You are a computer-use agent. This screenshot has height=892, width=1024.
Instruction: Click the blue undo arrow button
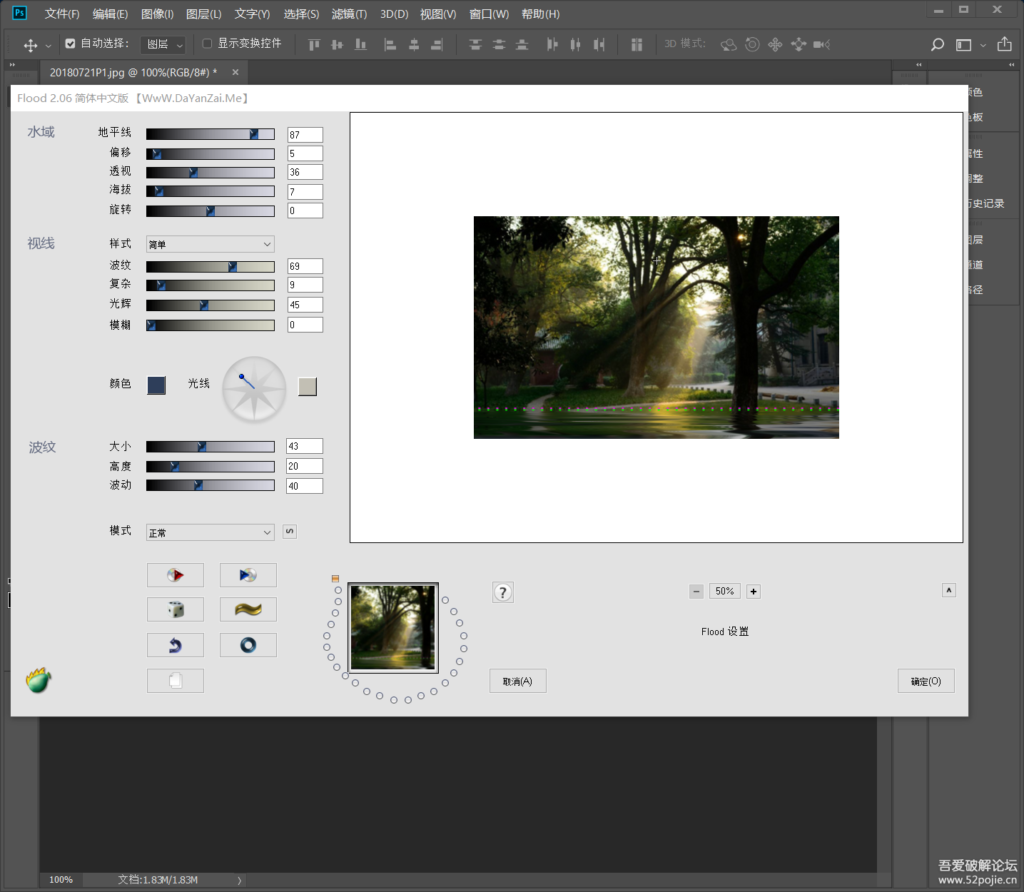point(175,645)
